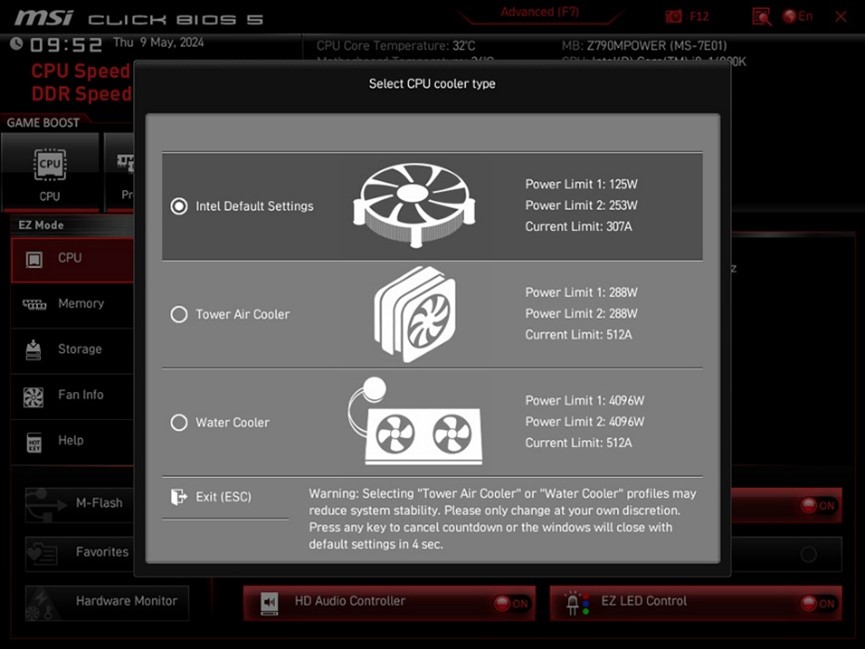Click the Storage drive icon in sidebar
This screenshot has width=865, height=649.
34,350
